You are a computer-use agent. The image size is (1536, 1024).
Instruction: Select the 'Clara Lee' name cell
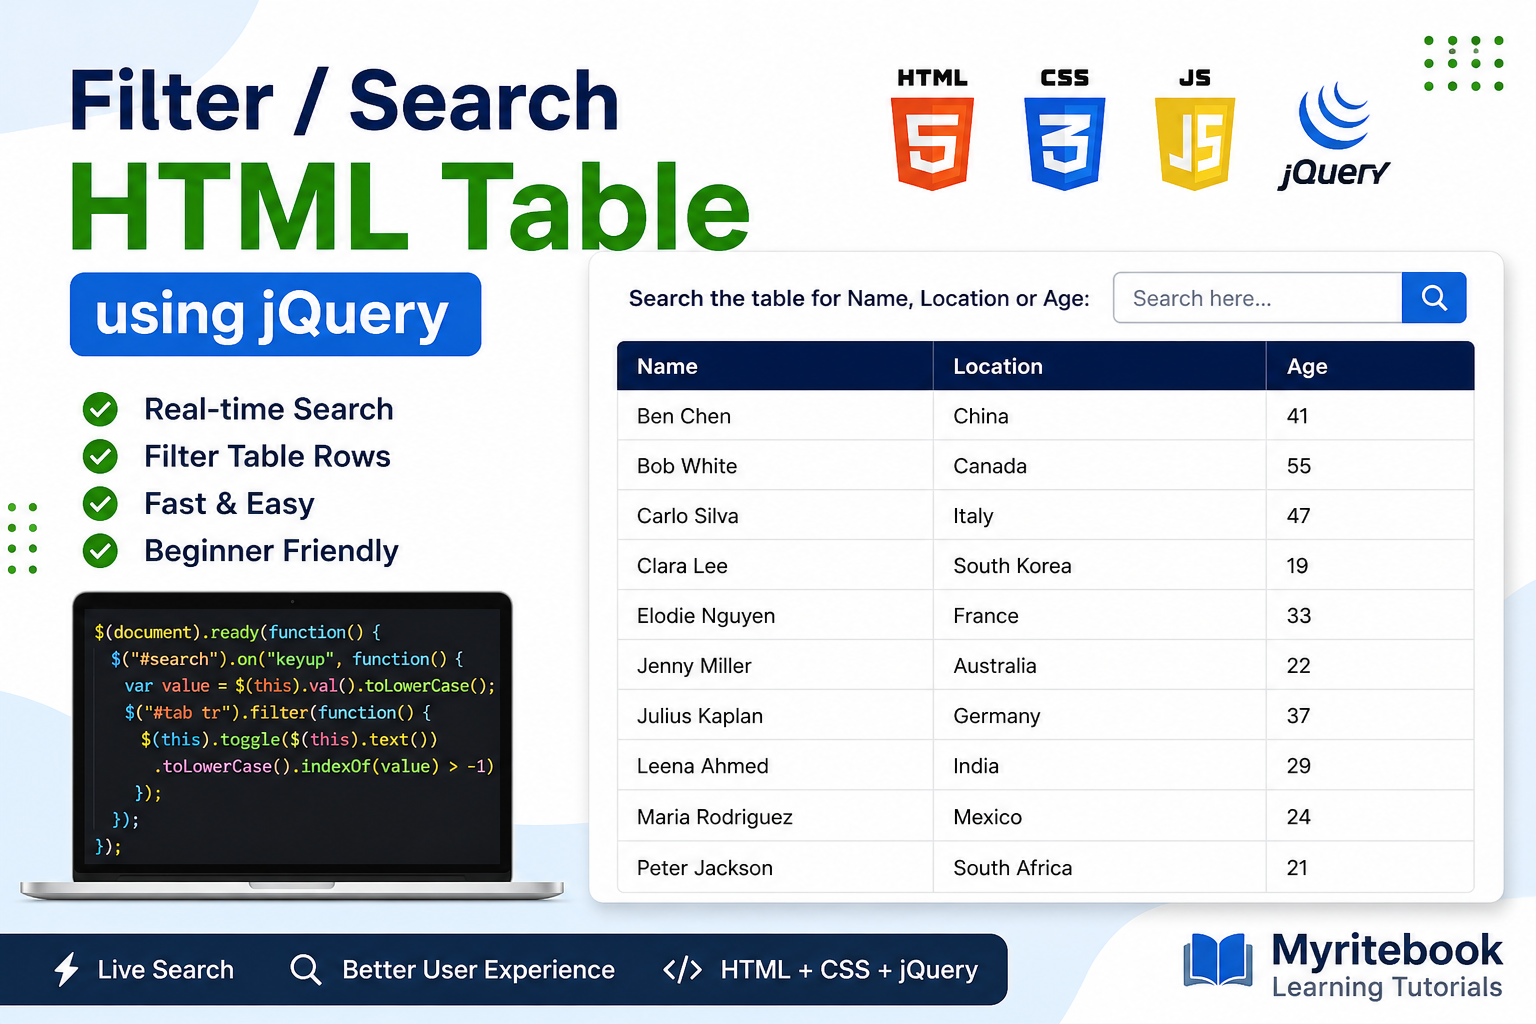click(x=775, y=566)
